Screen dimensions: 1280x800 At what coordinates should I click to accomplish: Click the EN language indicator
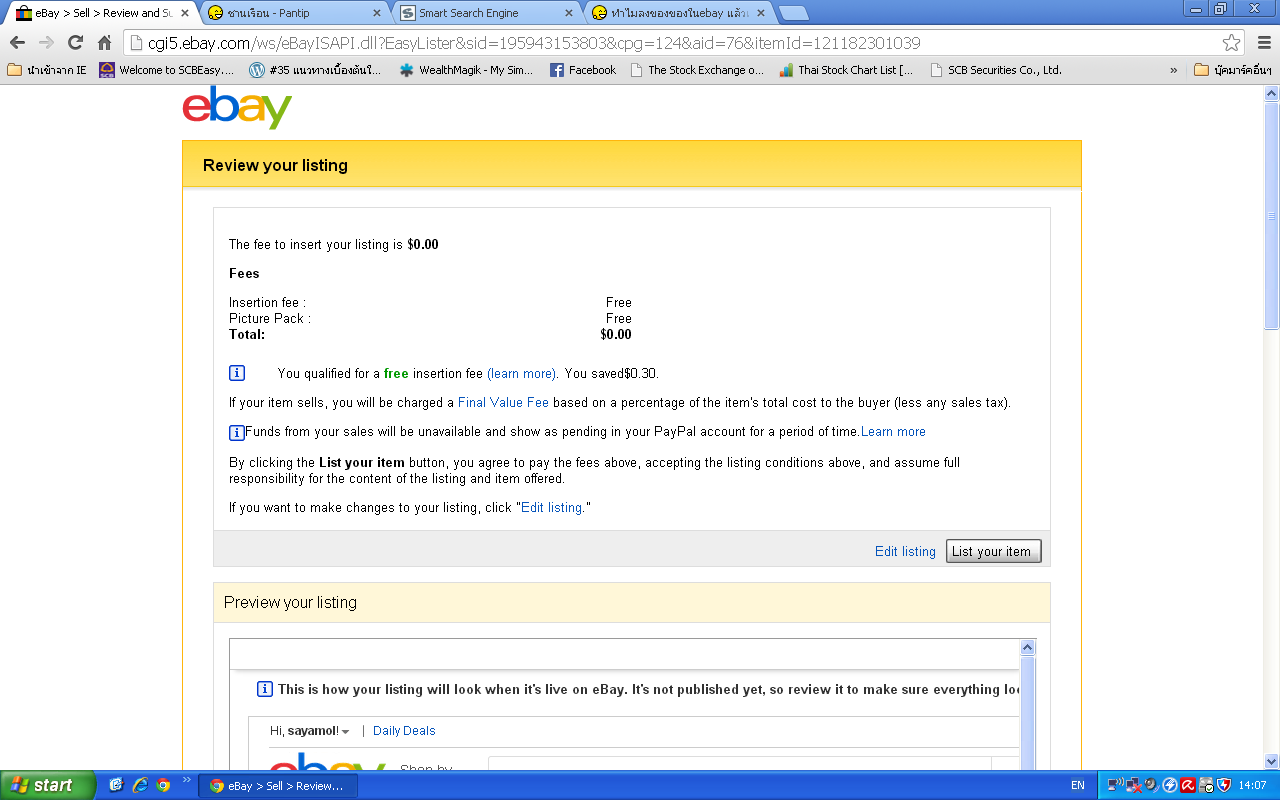coord(1078,786)
